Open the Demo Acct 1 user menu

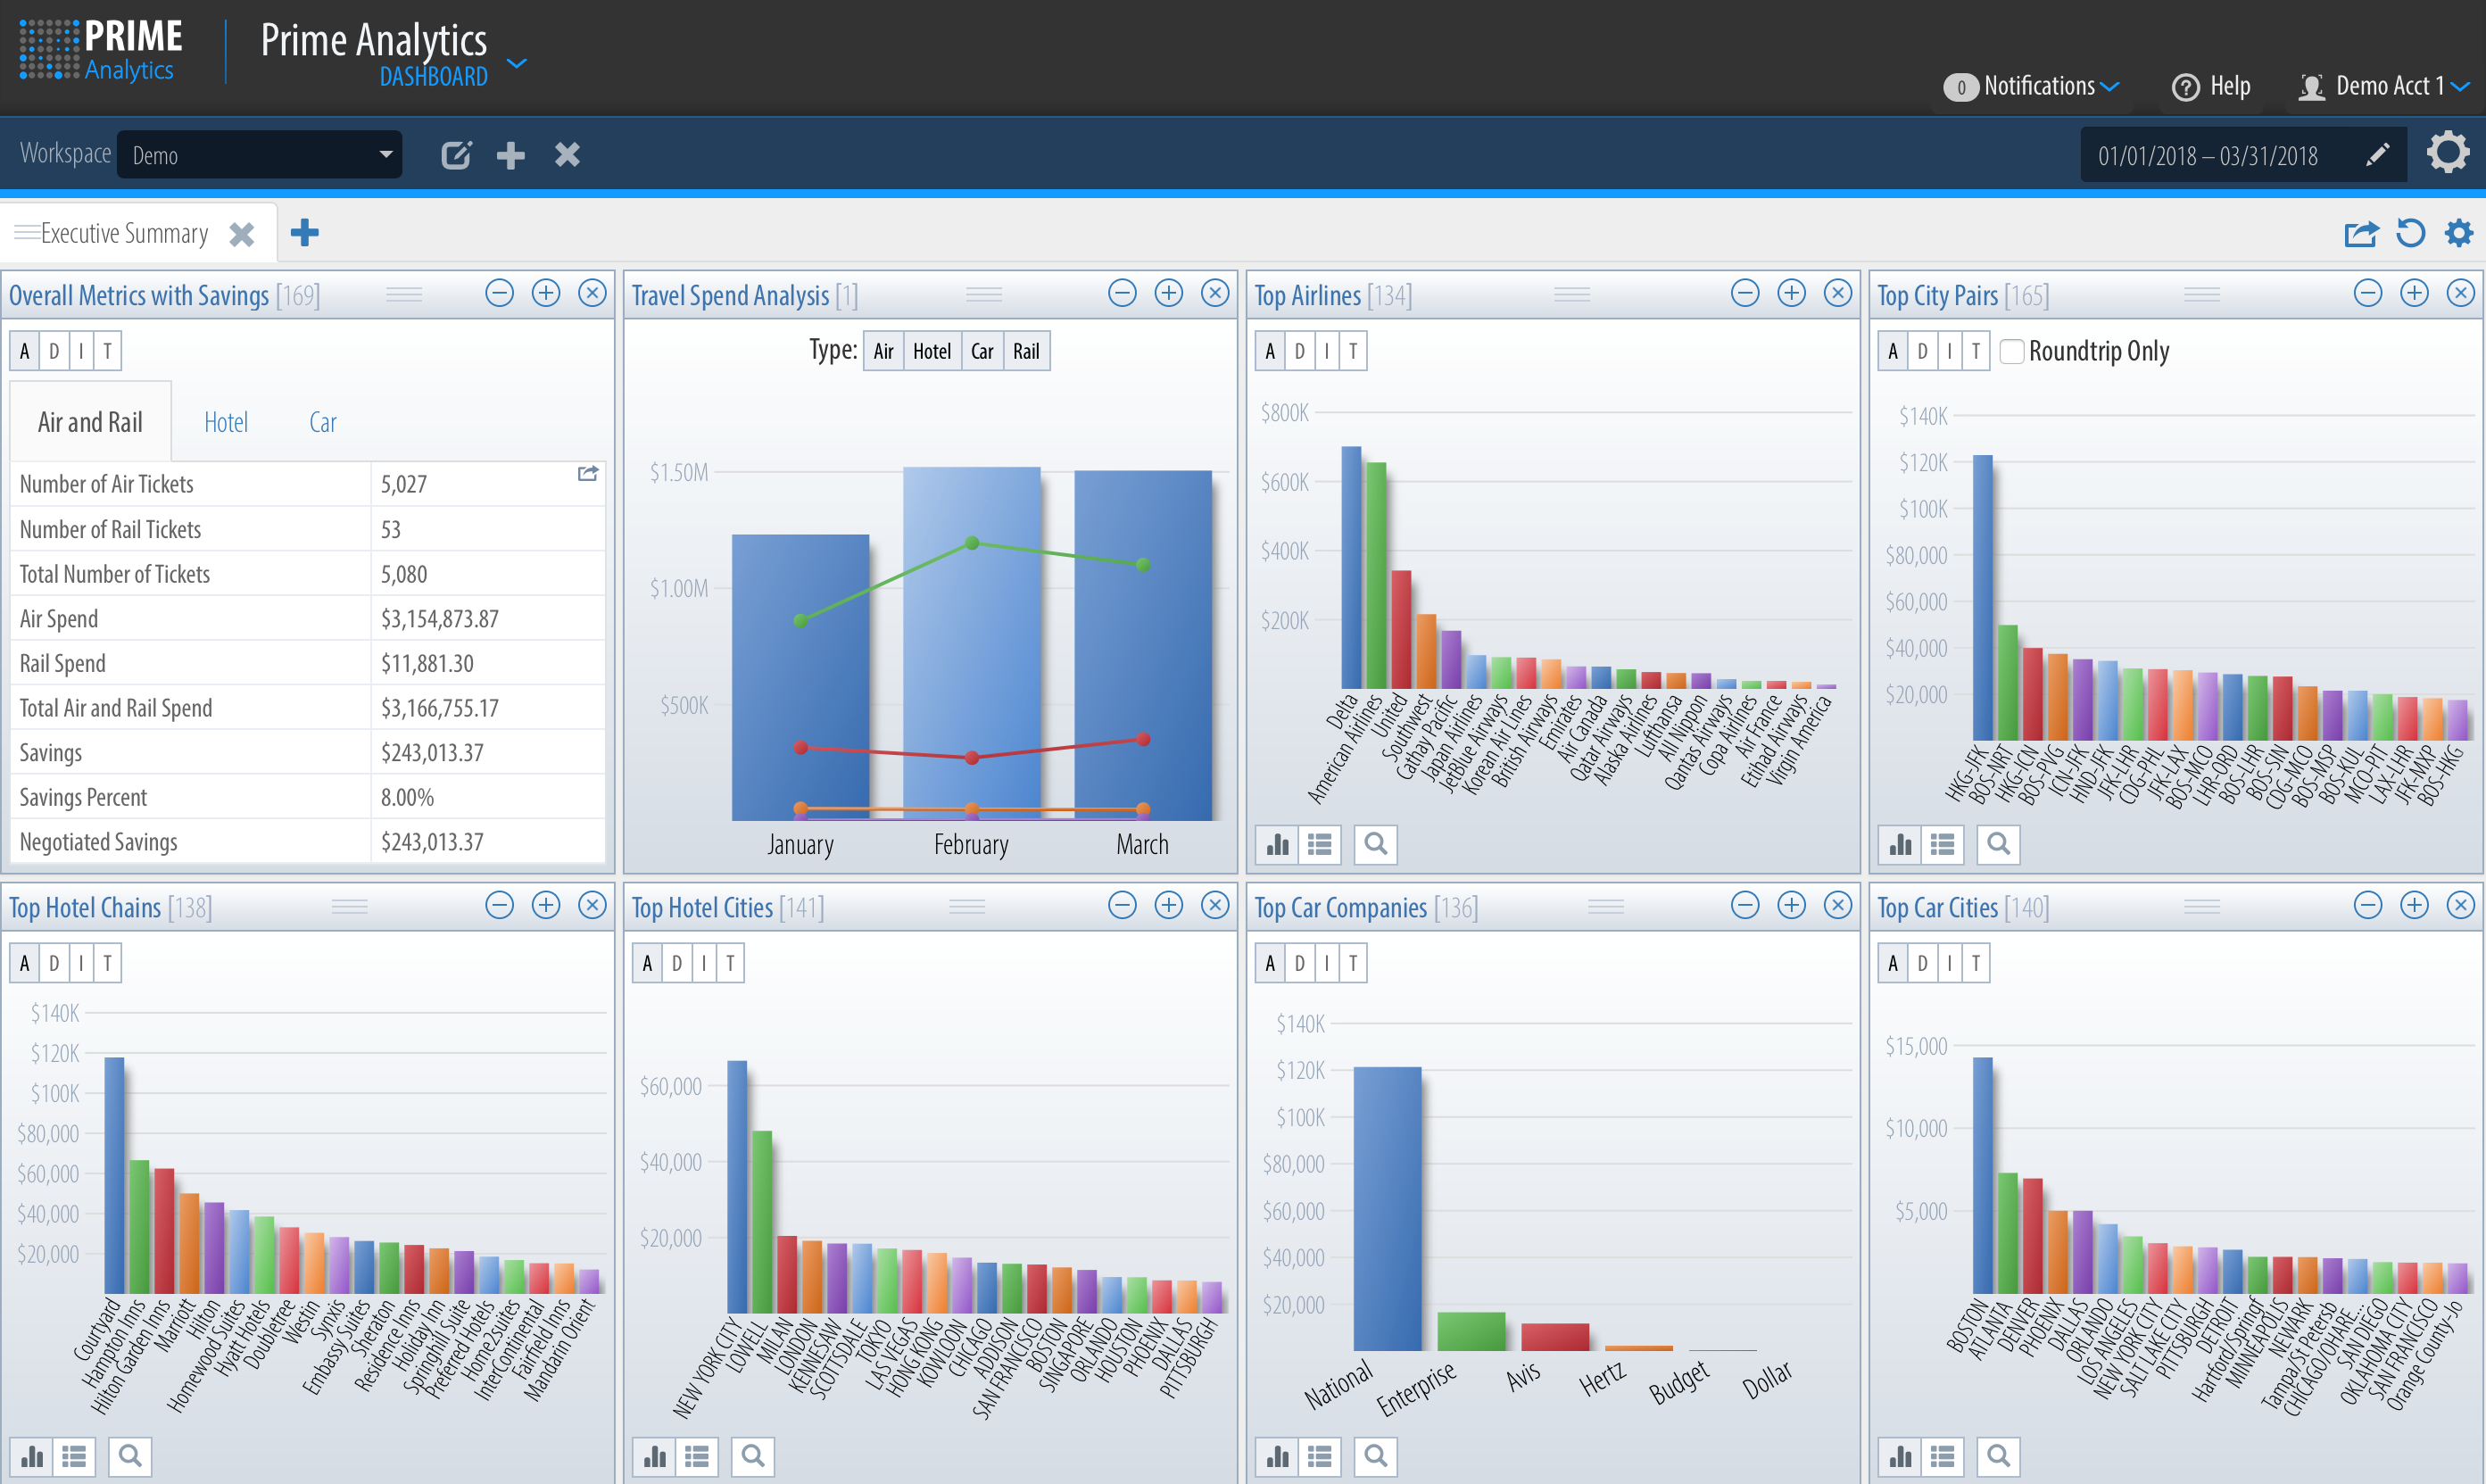tap(2390, 87)
